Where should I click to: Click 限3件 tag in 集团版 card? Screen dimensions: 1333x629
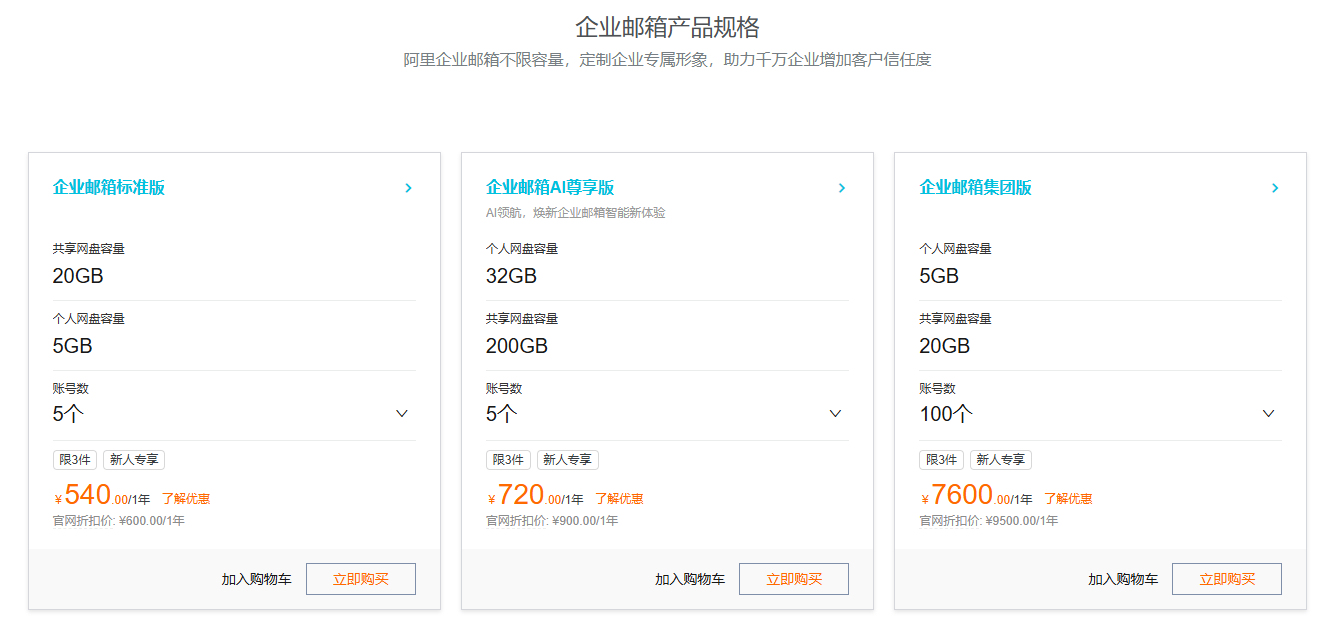[x=941, y=460]
